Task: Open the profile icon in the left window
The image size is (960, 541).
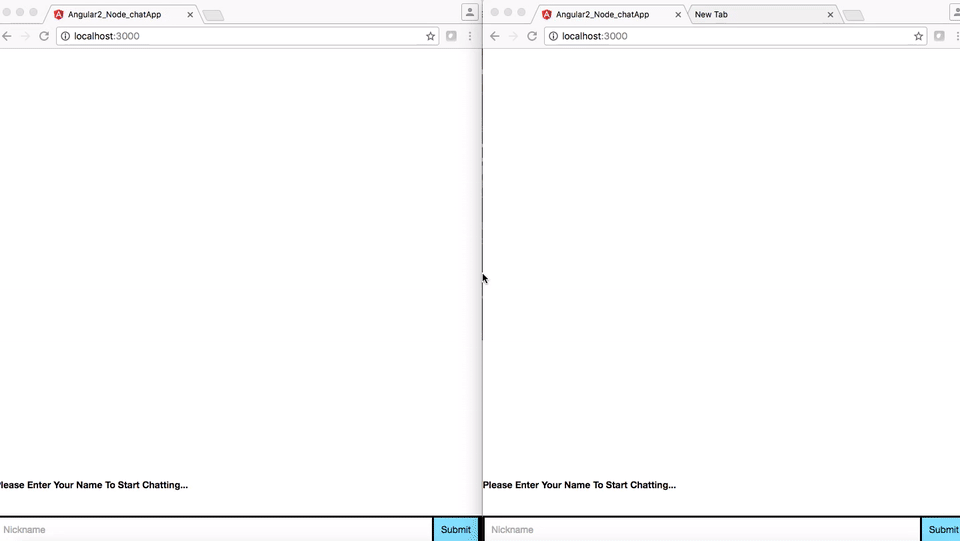Action: (470, 12)
